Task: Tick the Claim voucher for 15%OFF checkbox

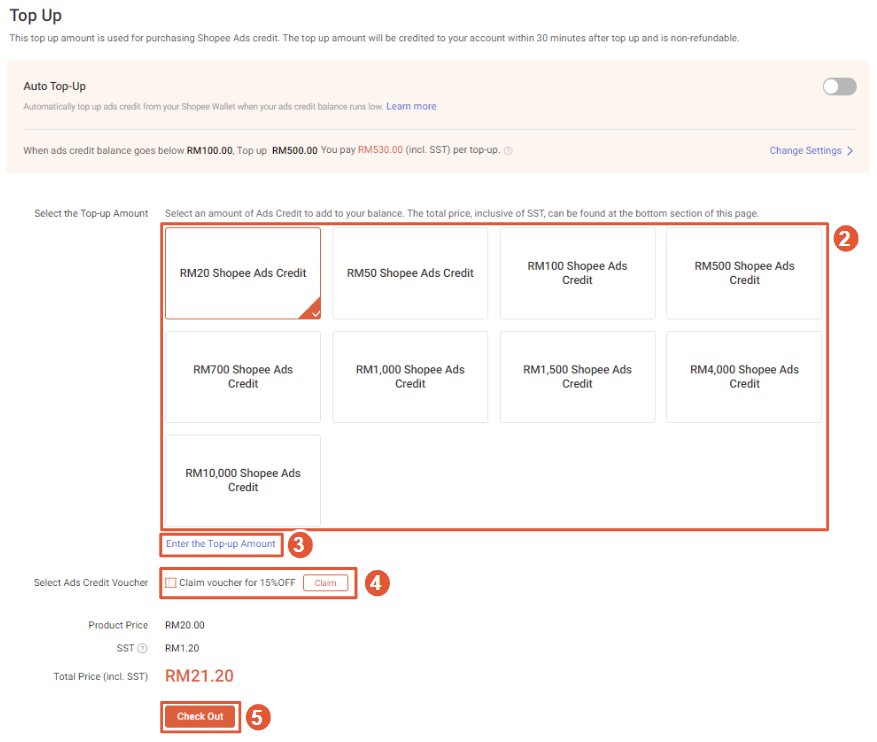Action: (x=171, y=582)
